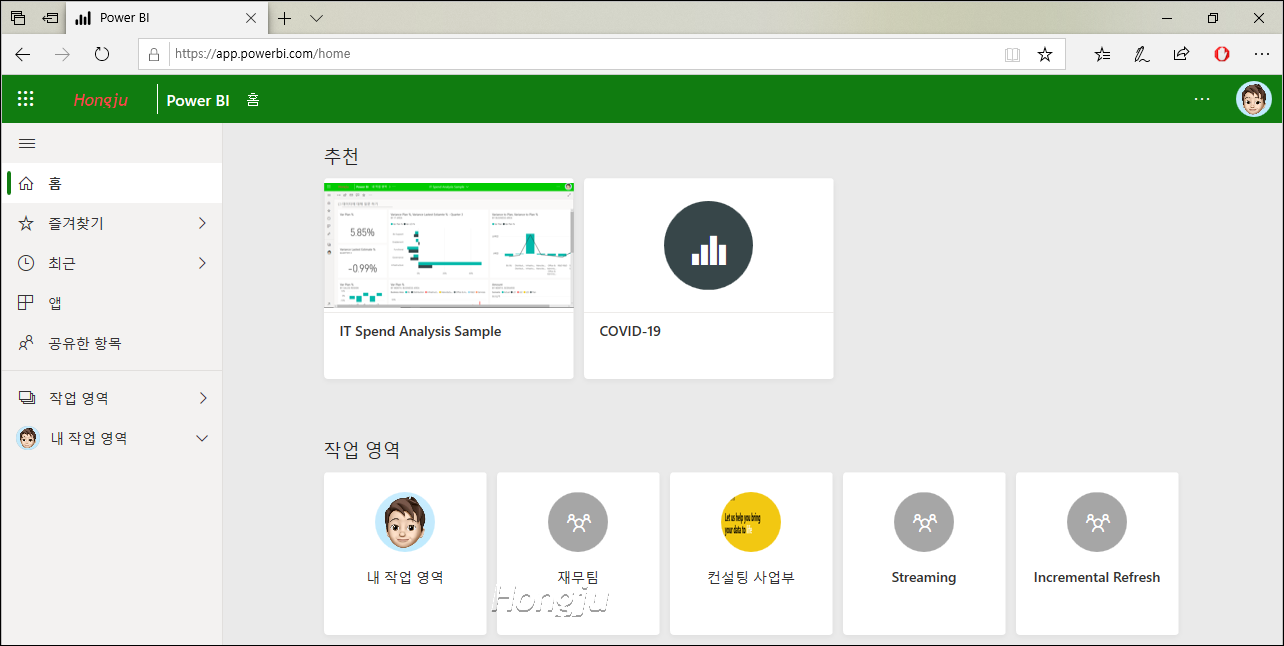Click the IT Spend Analysis report thumbnail
The height and width of the screenshot is (646, 1284).
point(449,245)
